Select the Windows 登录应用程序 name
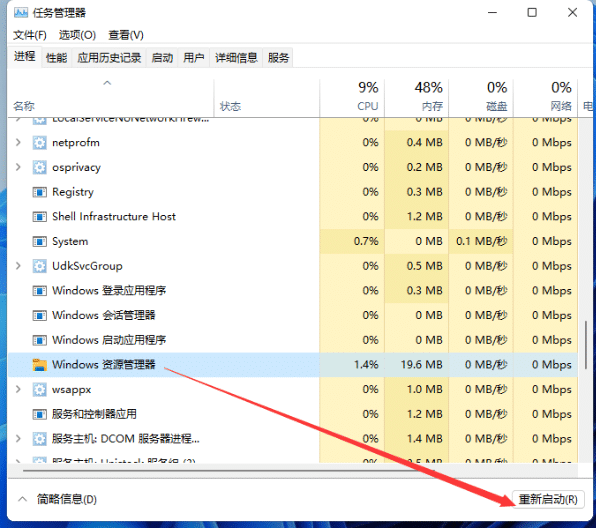This screenshot has height=528, width=596. (x=109, y=291)
